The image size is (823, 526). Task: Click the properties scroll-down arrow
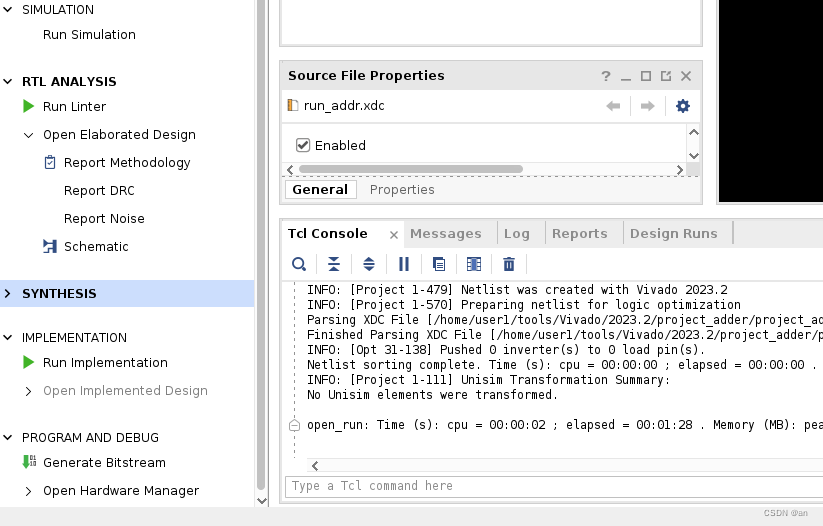click(x=693, y=156)
